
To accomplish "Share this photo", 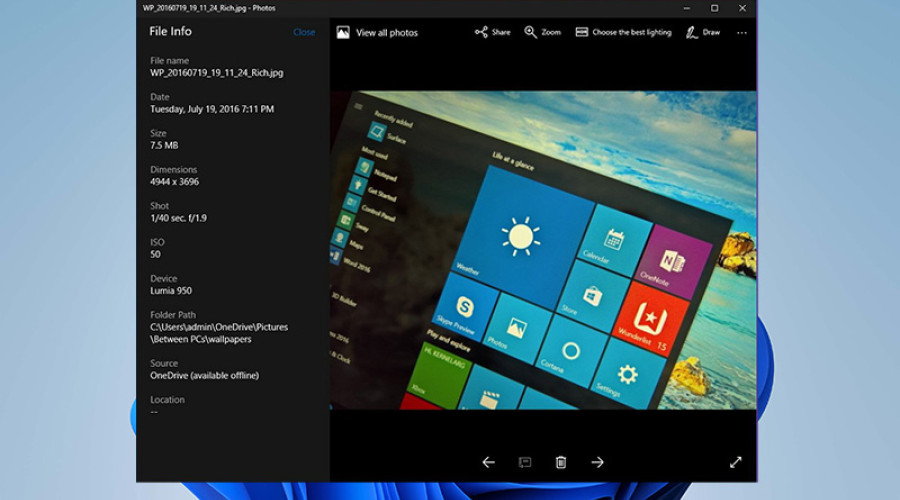I will (492, 32).
